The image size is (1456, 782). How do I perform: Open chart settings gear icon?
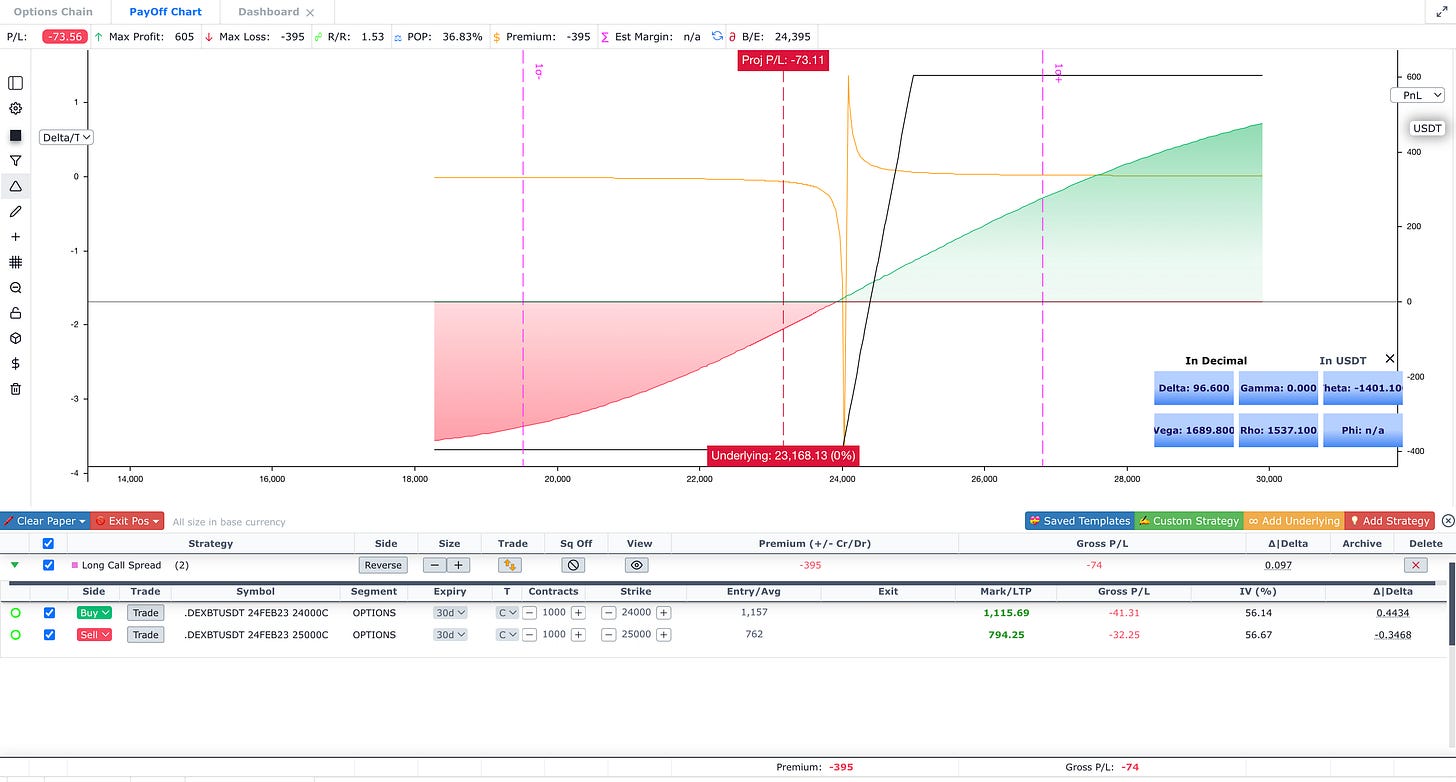point(15,109)
